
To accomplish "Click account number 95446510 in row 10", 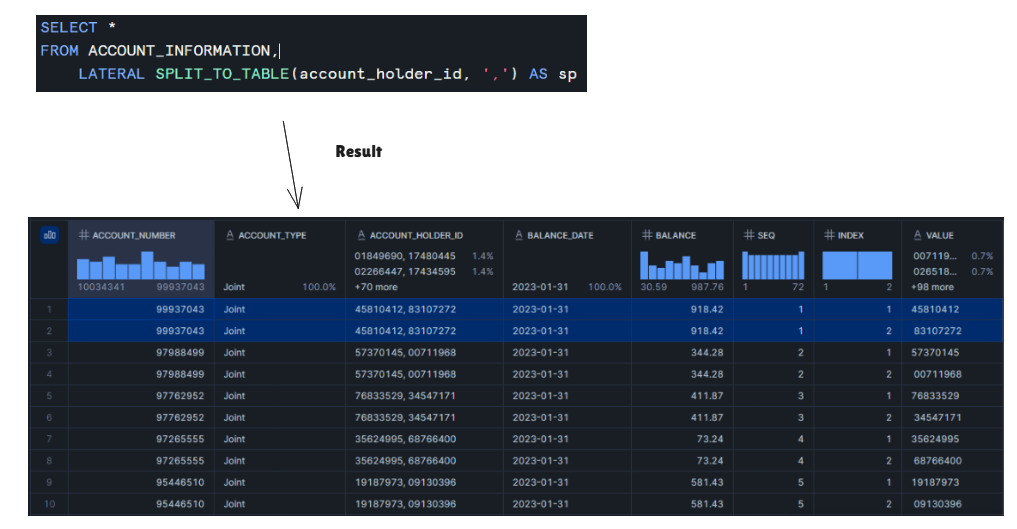I will (180, 504).
